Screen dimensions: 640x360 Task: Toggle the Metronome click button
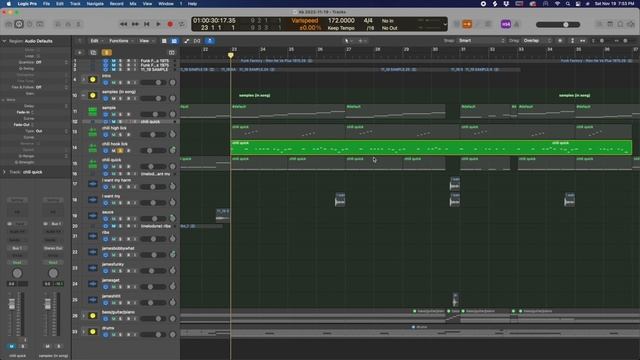tap(516, 24)
